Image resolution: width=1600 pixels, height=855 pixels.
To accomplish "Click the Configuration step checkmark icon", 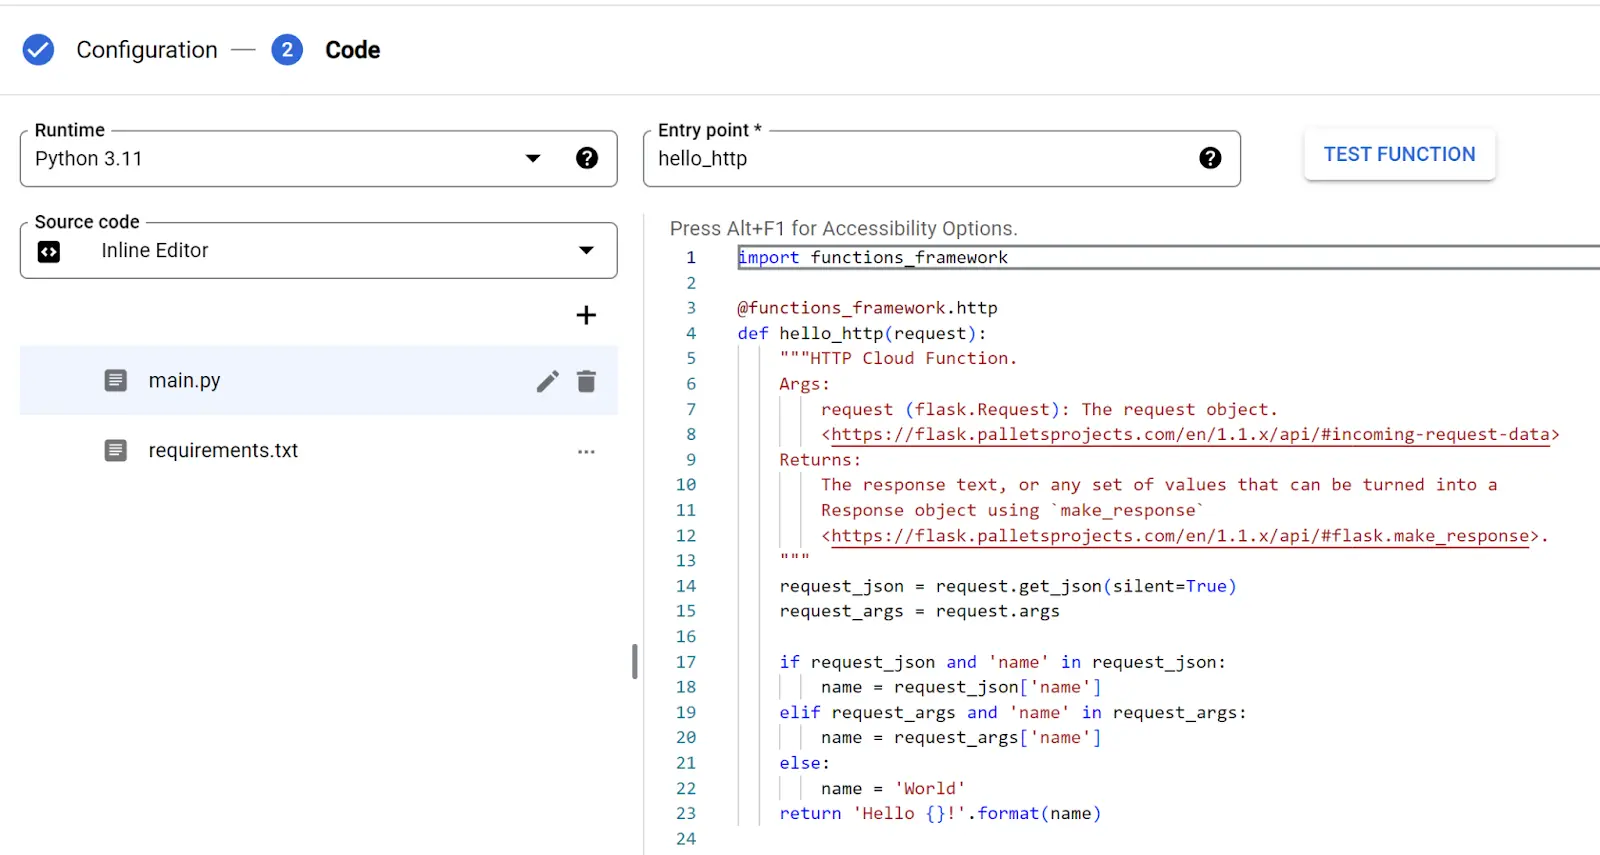I will point(38,49).
